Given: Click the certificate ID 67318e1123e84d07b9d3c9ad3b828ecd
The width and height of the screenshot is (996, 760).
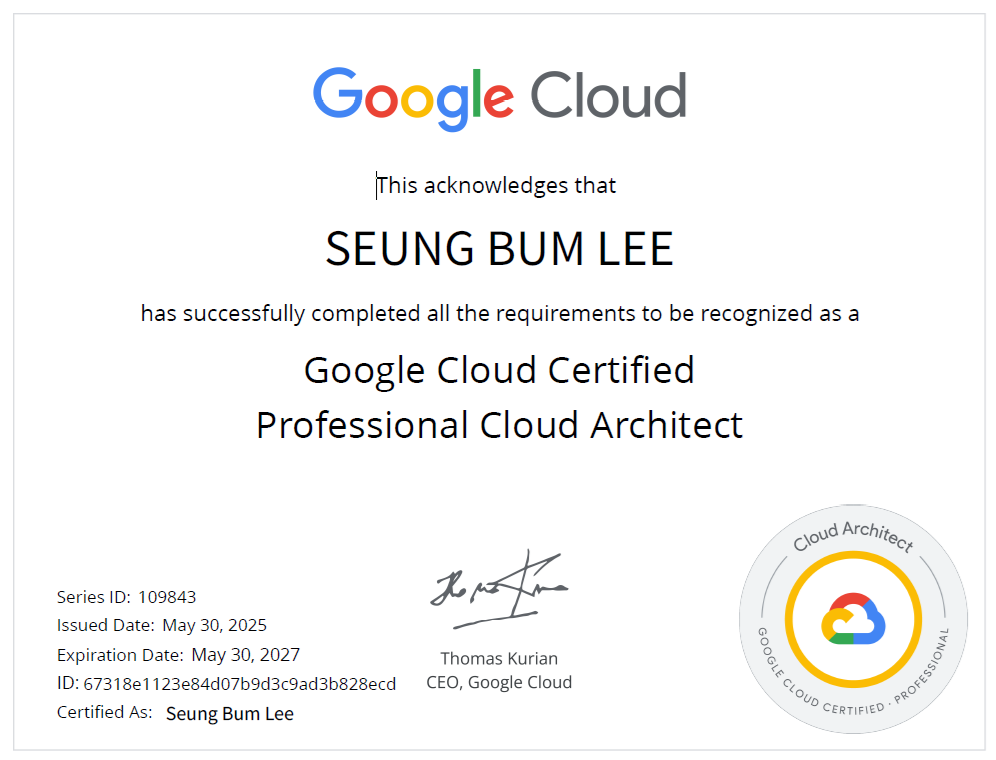Looking at the screenshot, I should pos(239,684).
